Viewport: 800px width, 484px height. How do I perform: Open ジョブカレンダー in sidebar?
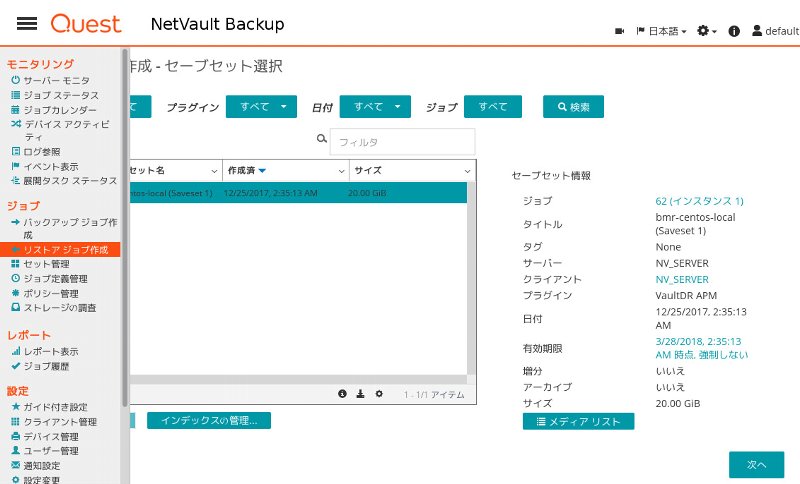click(x=60, y=110)
